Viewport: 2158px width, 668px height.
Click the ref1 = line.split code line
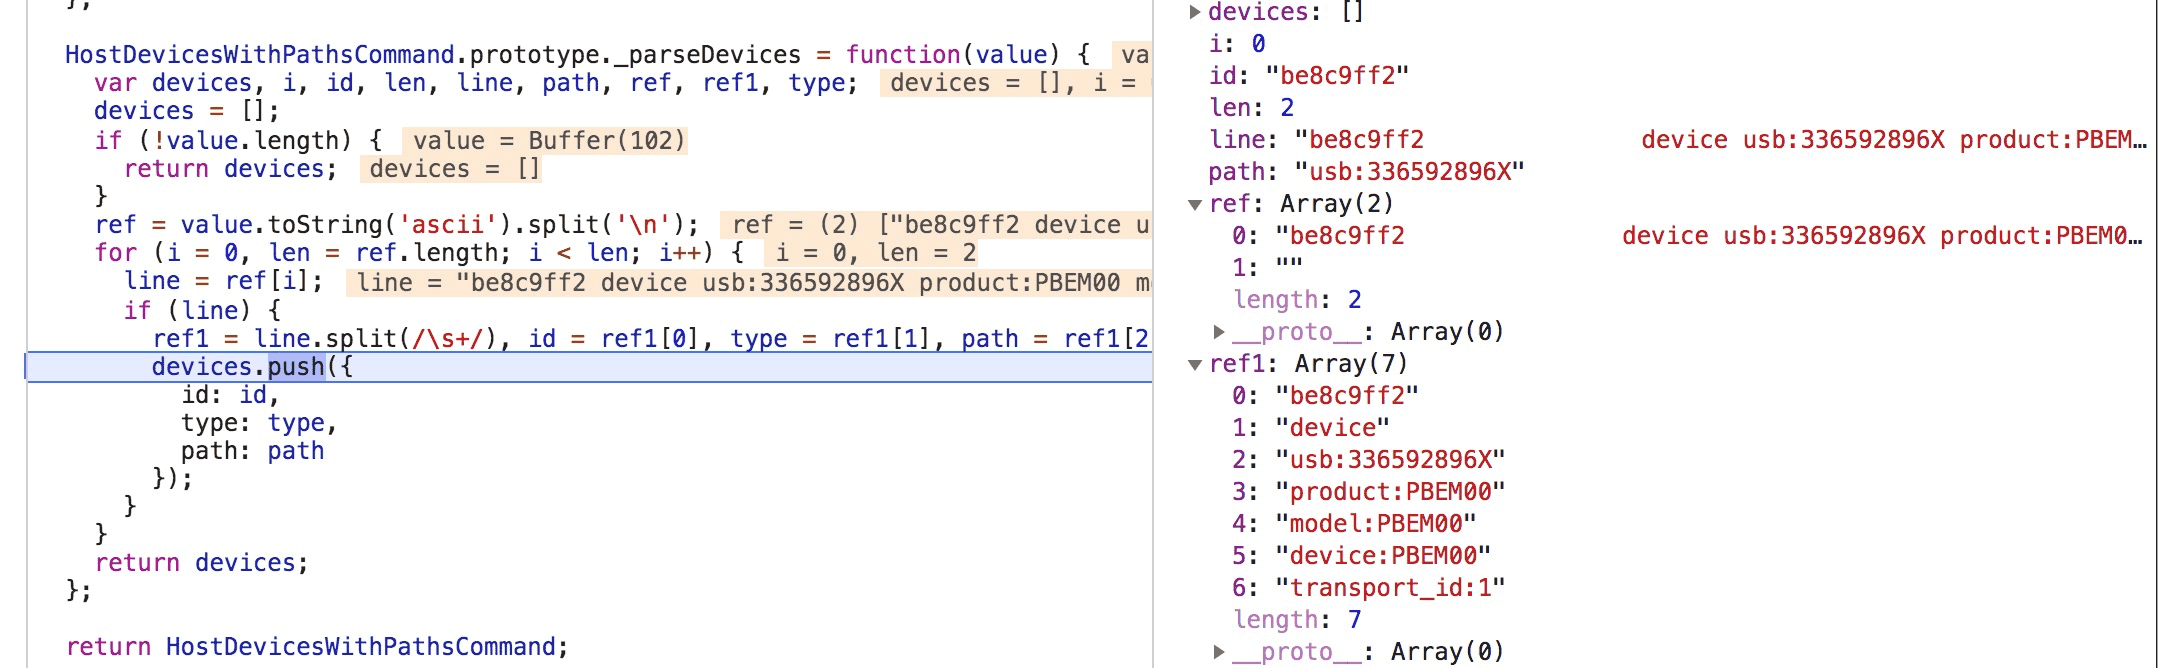click(651, 339)
